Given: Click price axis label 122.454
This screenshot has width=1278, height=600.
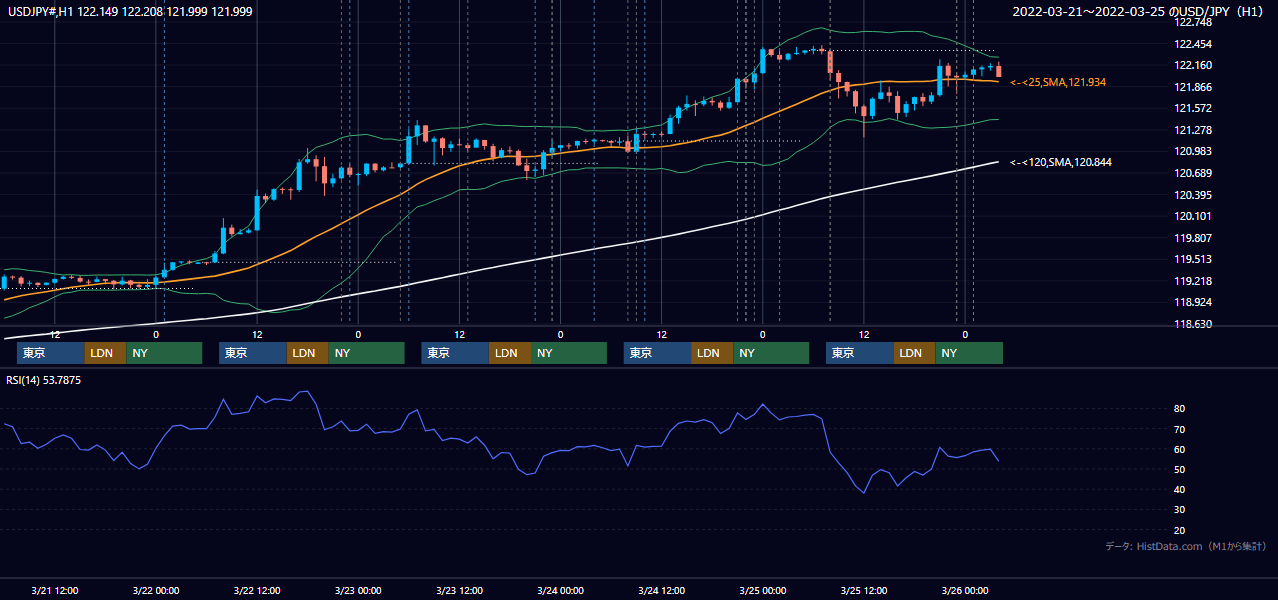Looking at the screenshot, I should (1193, 44).
